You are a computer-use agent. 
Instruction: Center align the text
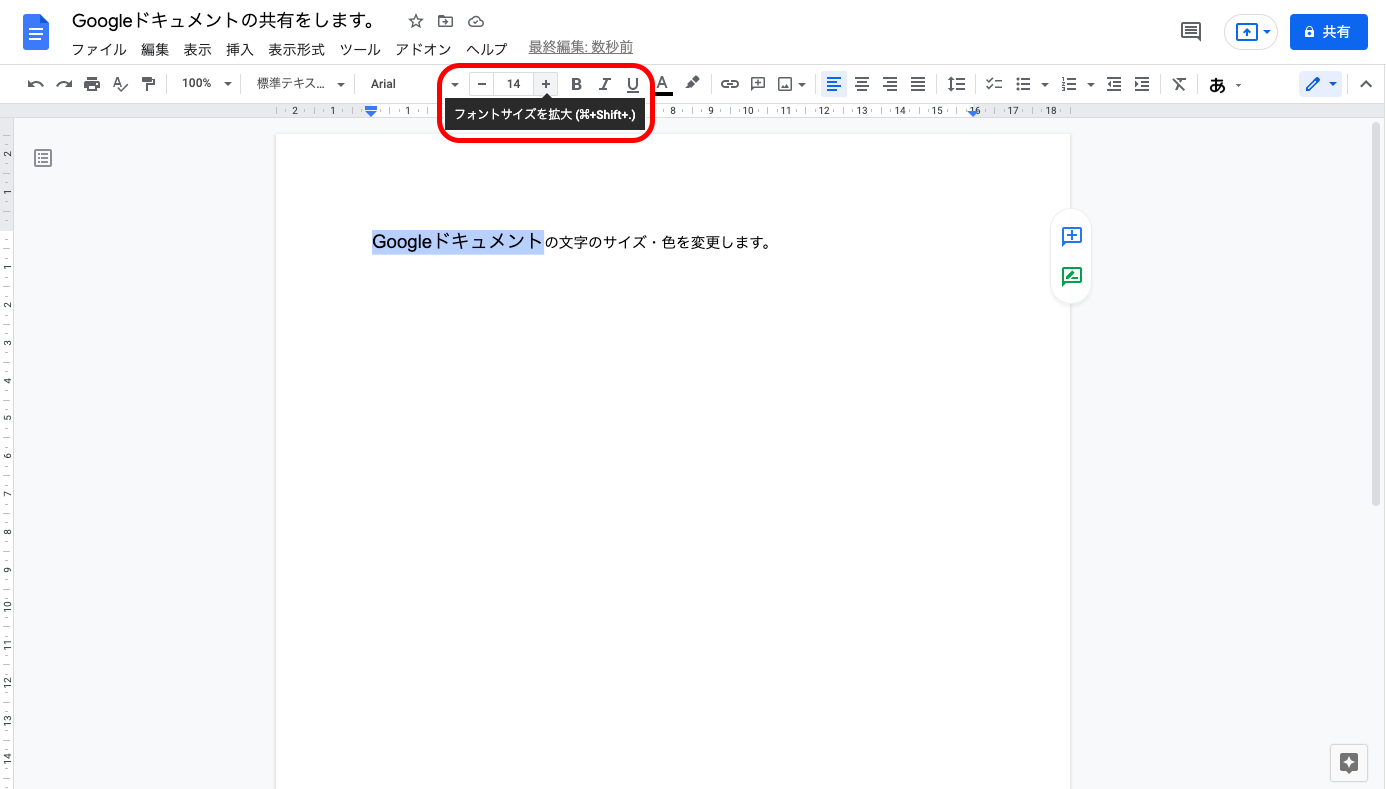[x=862, y=84]
